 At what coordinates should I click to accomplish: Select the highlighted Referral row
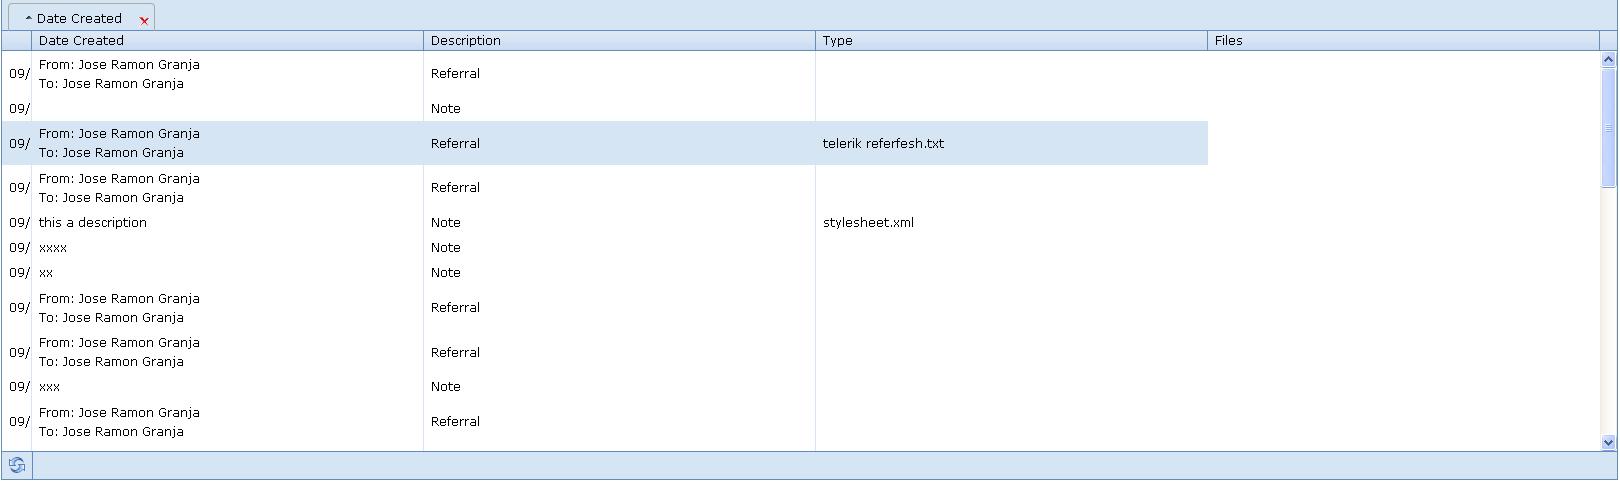point(604,144)
